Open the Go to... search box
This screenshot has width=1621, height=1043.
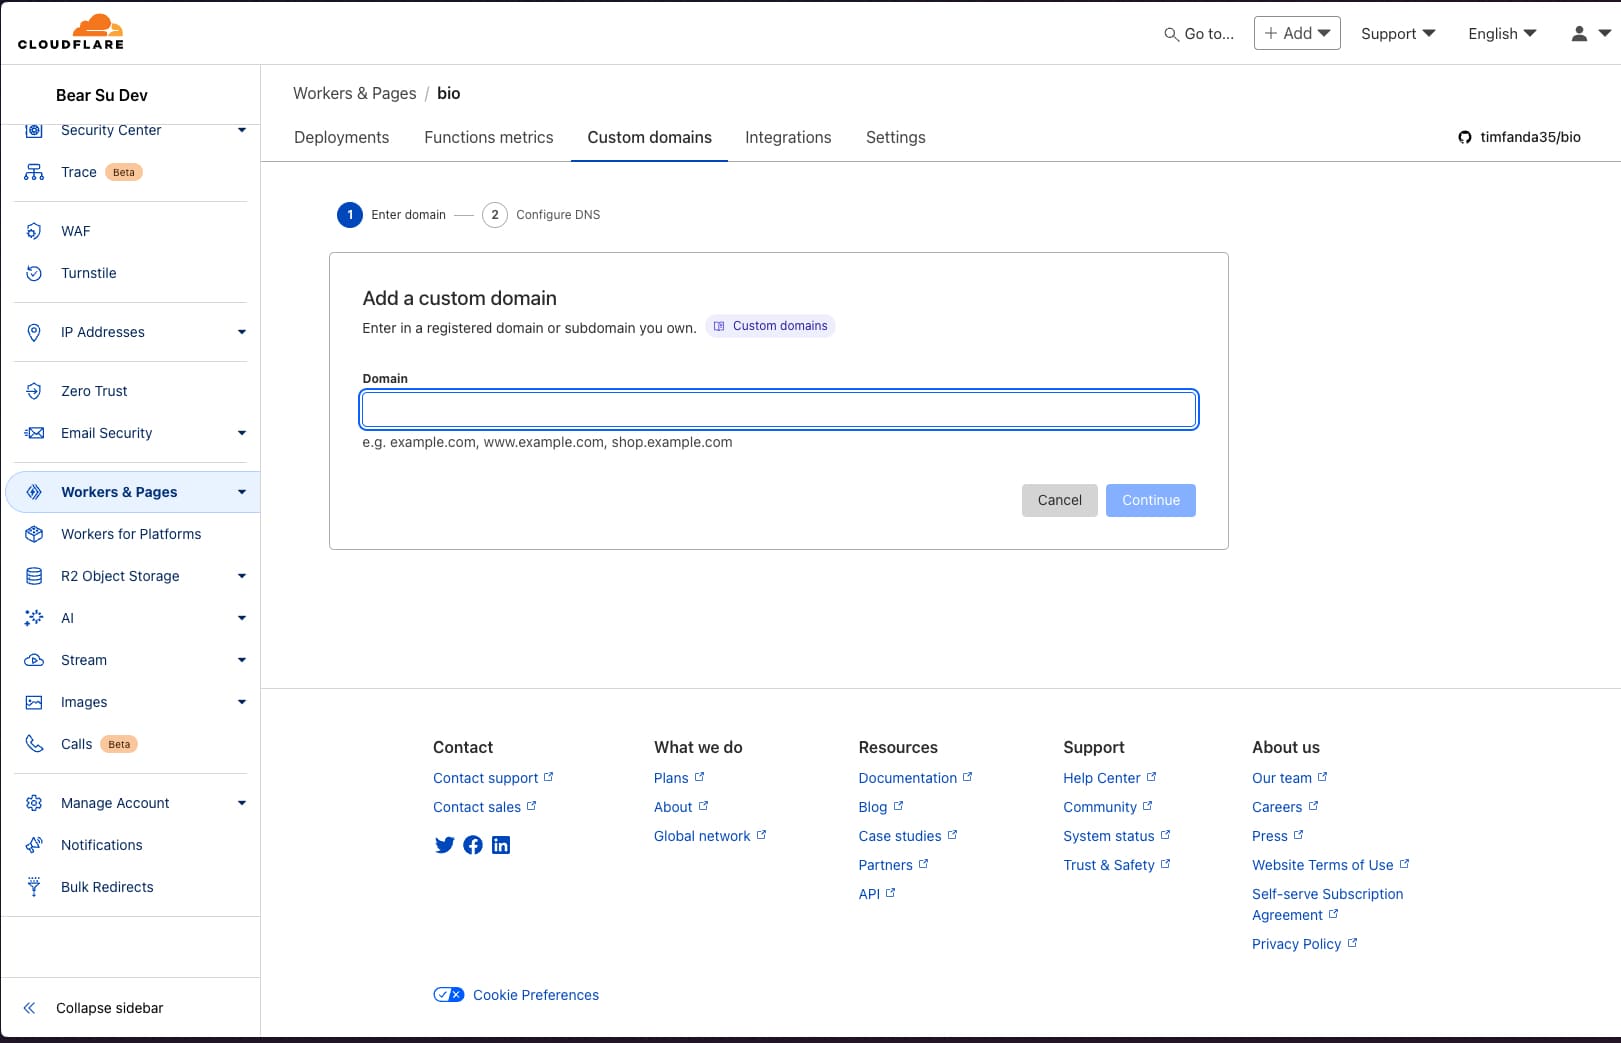[x=1199, y=34]
